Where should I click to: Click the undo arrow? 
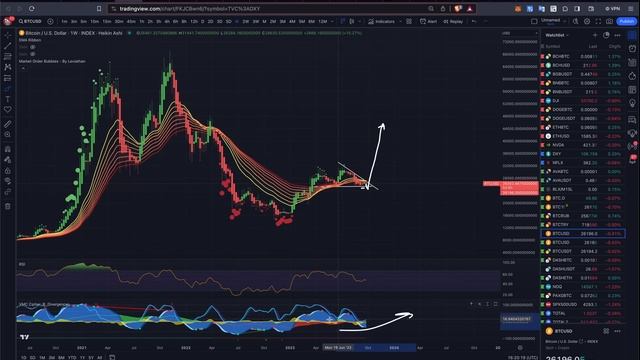tap(474, 21)
